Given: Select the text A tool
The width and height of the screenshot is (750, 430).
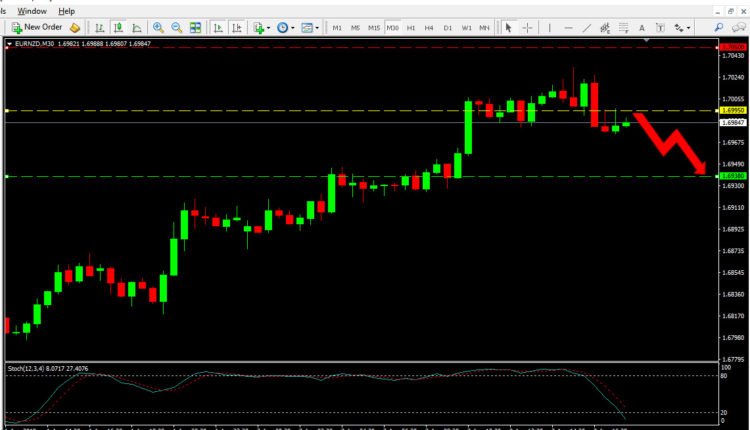Looking at the screenshot, I should pyautogui.click(x=641, y=28).
